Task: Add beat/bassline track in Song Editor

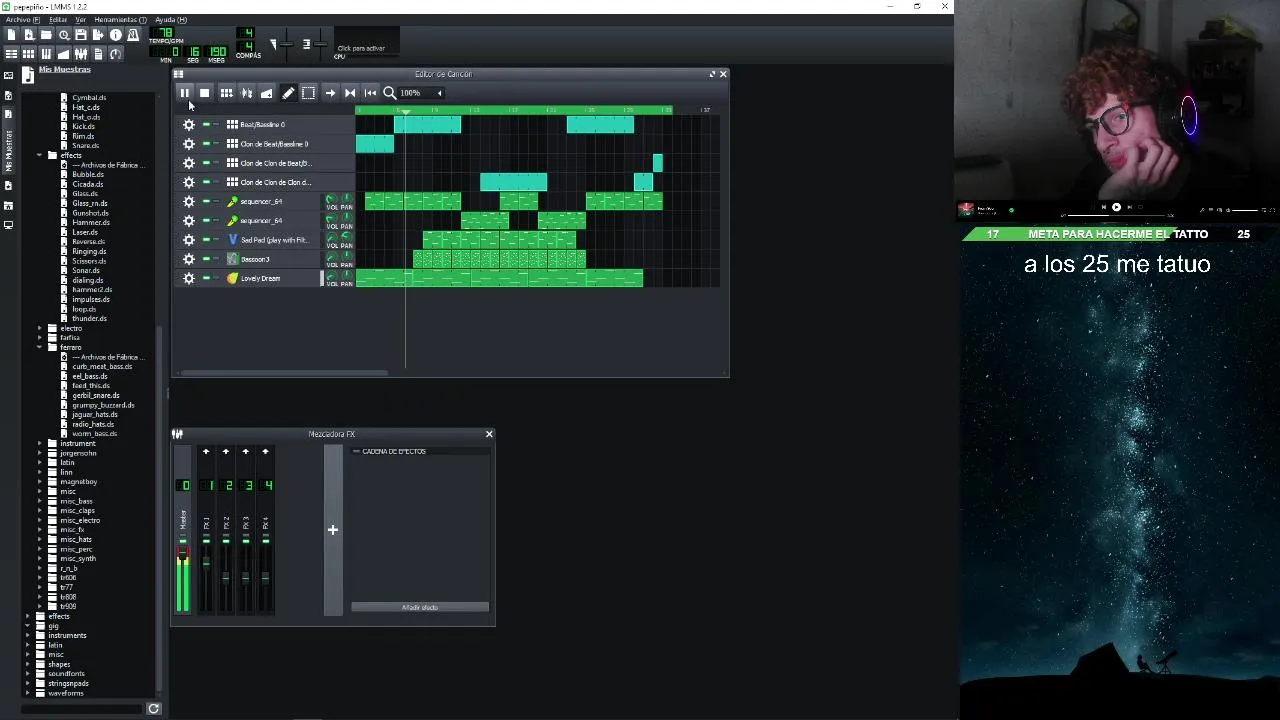Action: (226, 93)
